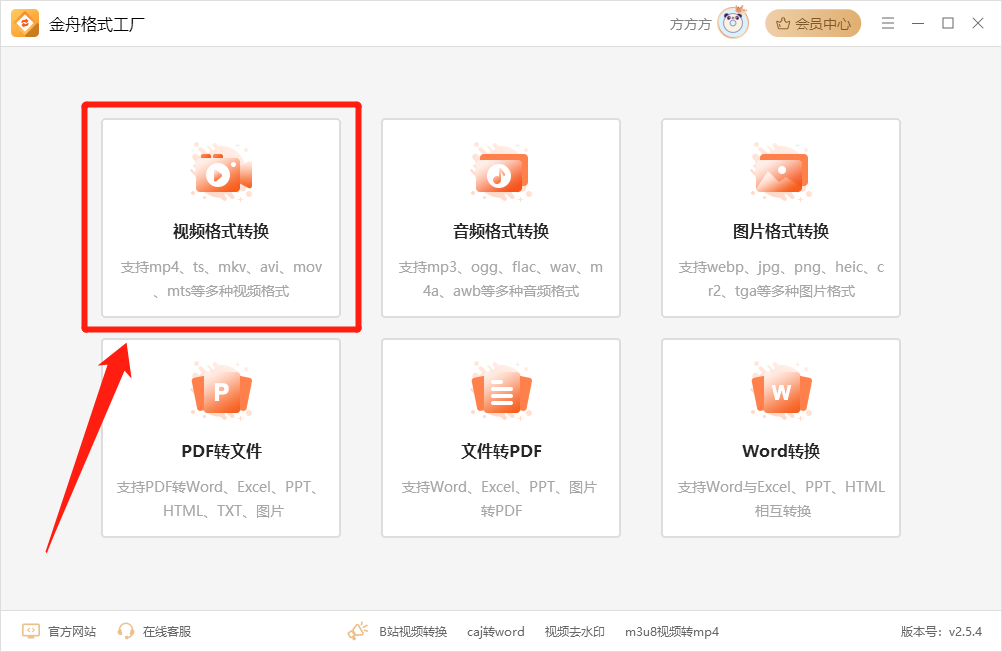Click the B站视频转换 shortcut link
The width and height of the screenshot is (1002, 652).
coord(412,631)
